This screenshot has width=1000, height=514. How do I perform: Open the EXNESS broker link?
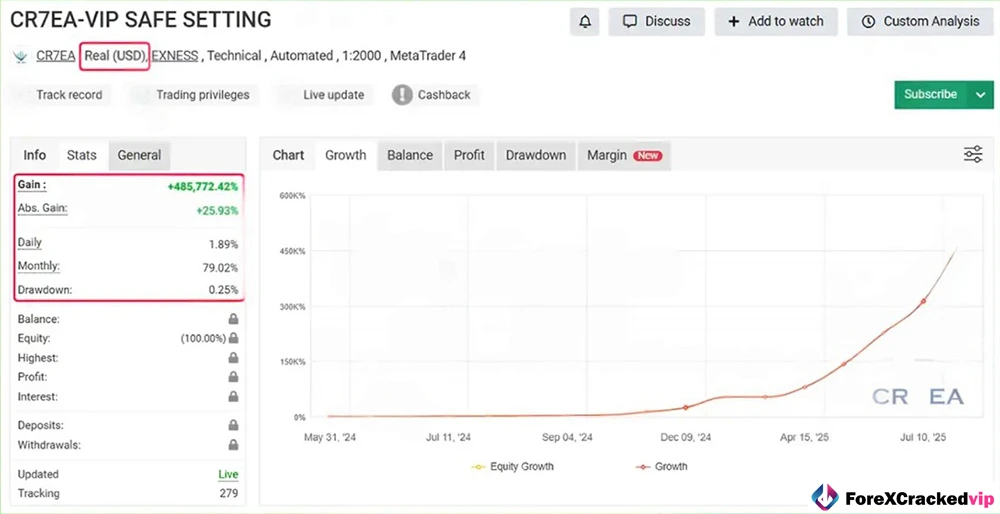coord(175,56)
